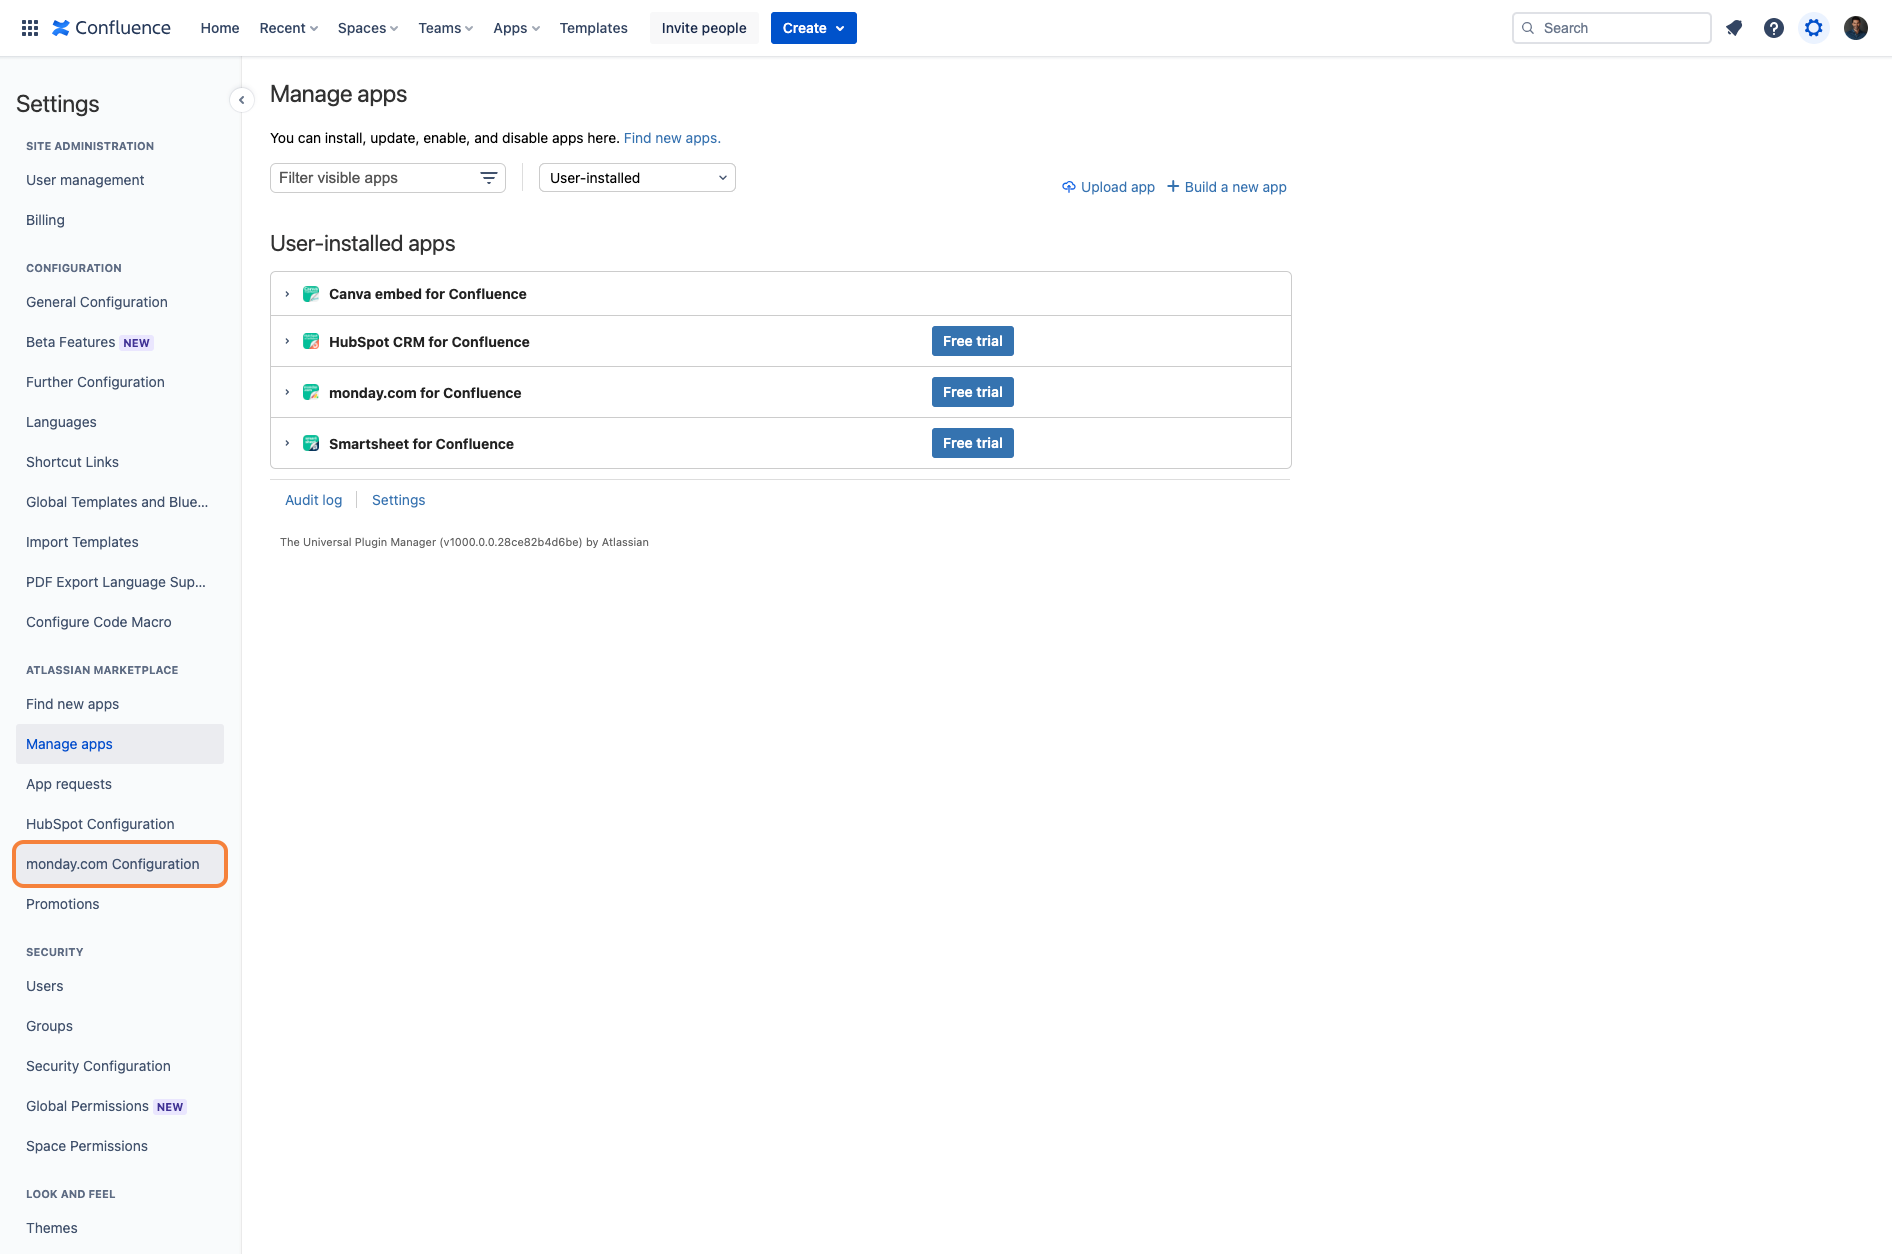Open the Spaces menu
The width and height of the screenshot is (1892, 1254).
point(367,28)
